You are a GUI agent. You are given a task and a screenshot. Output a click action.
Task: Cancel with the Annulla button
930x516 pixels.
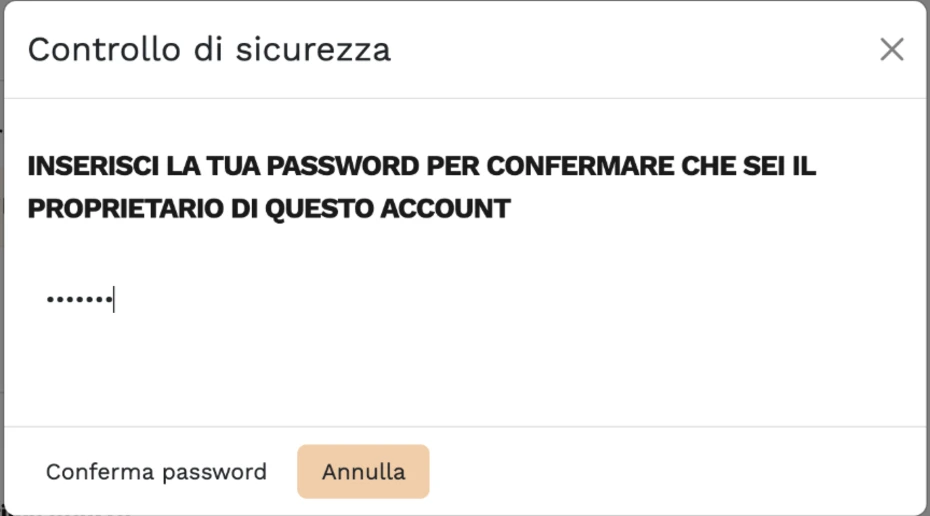pyautogui.click(x=363, y=472)
